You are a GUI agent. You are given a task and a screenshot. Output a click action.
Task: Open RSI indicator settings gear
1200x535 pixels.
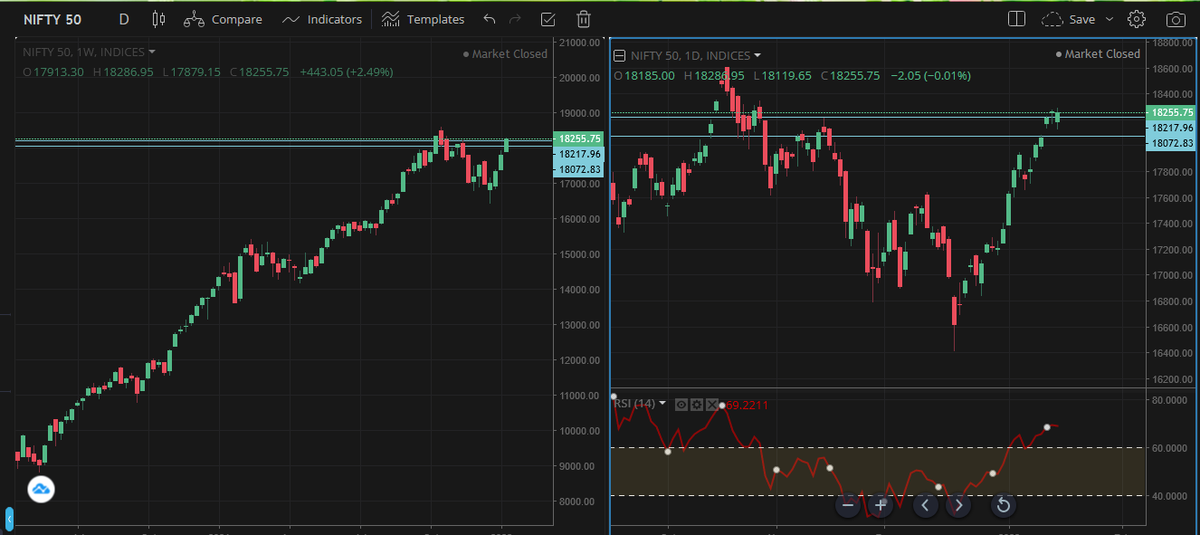pos(697,404)
